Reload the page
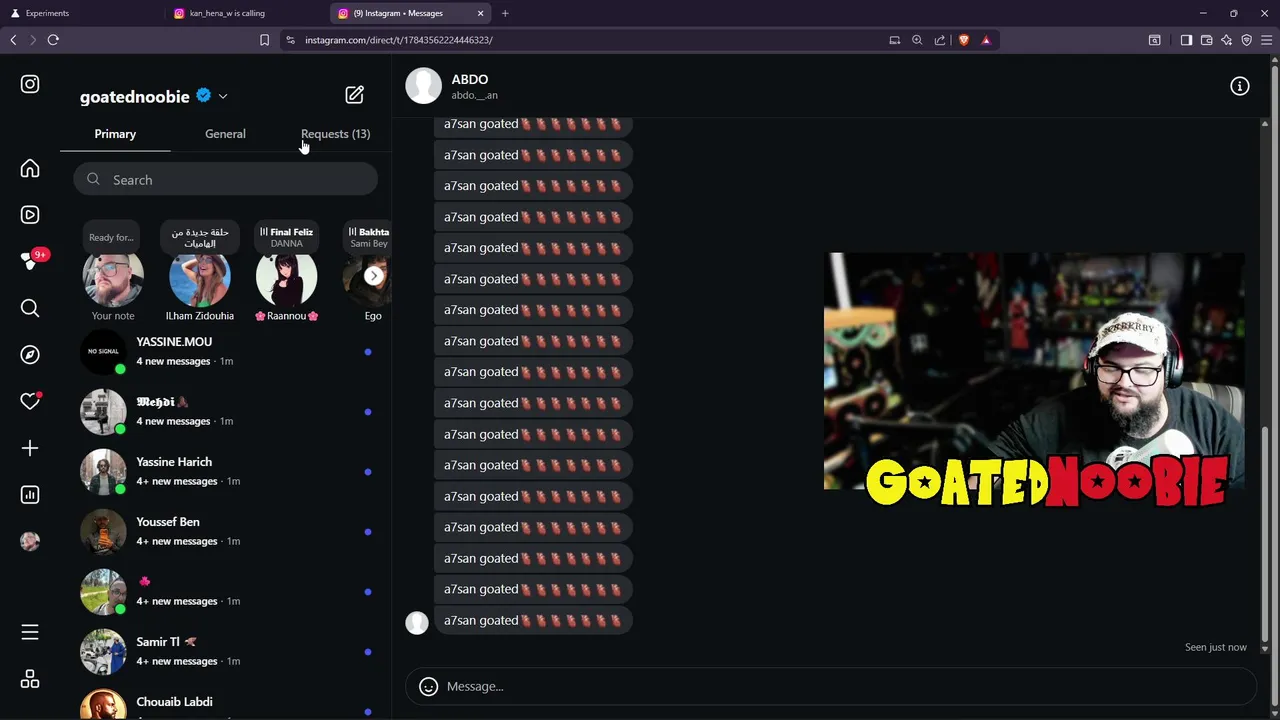 point(53,40)
